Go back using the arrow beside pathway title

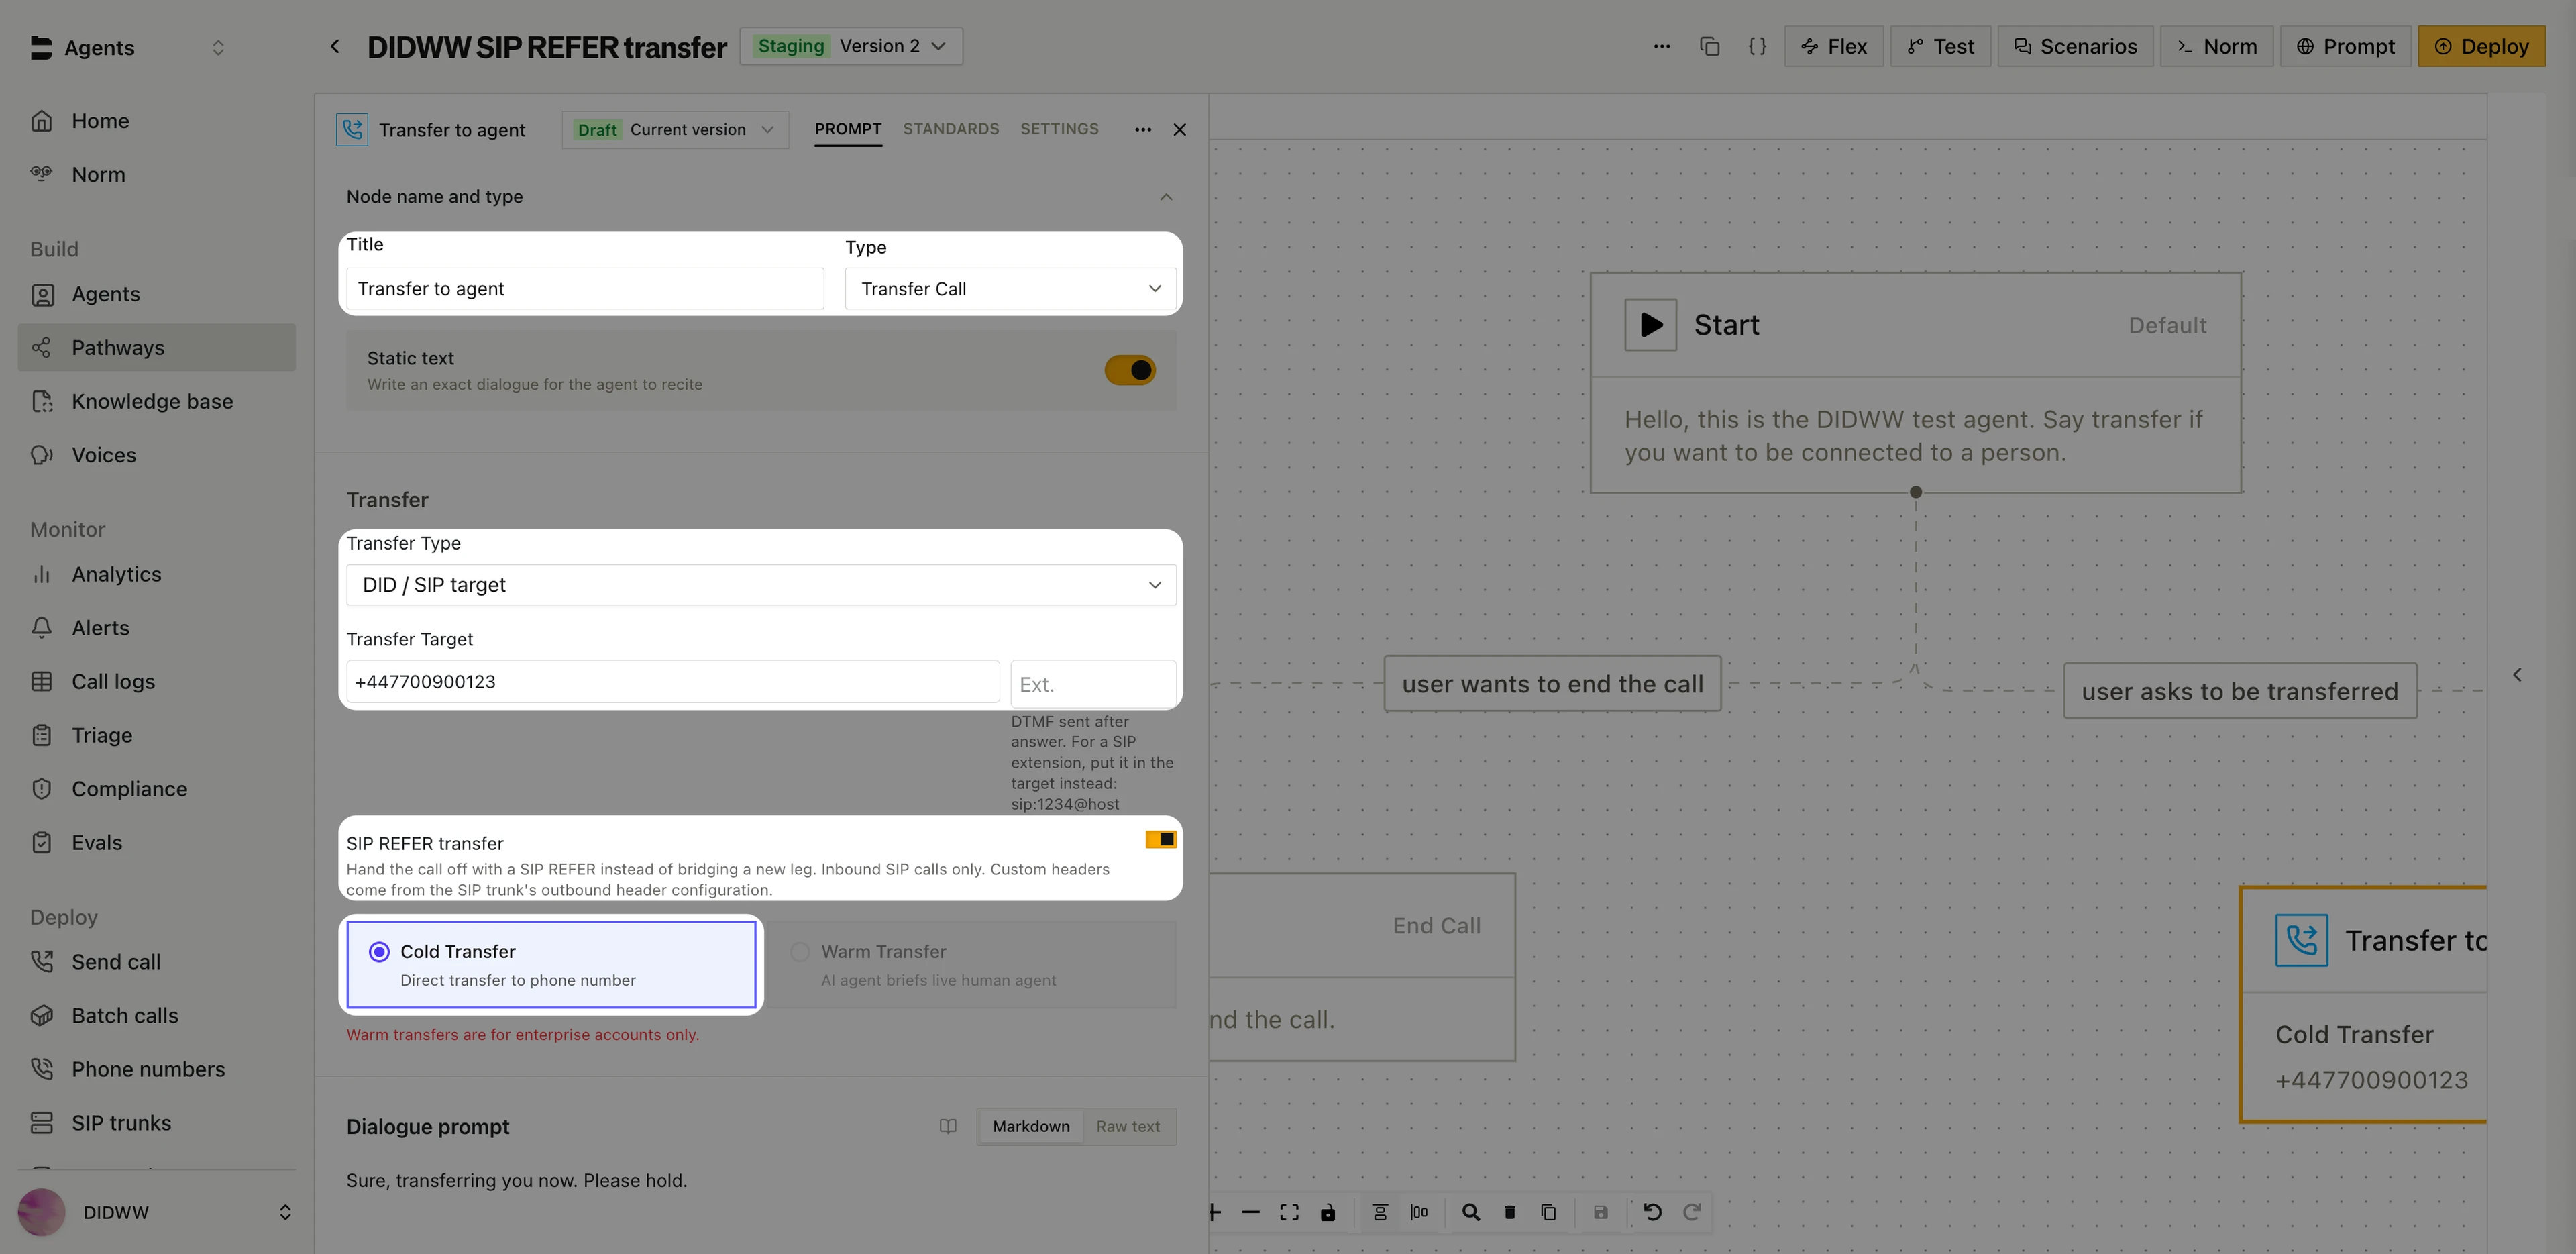click(335, 46)
